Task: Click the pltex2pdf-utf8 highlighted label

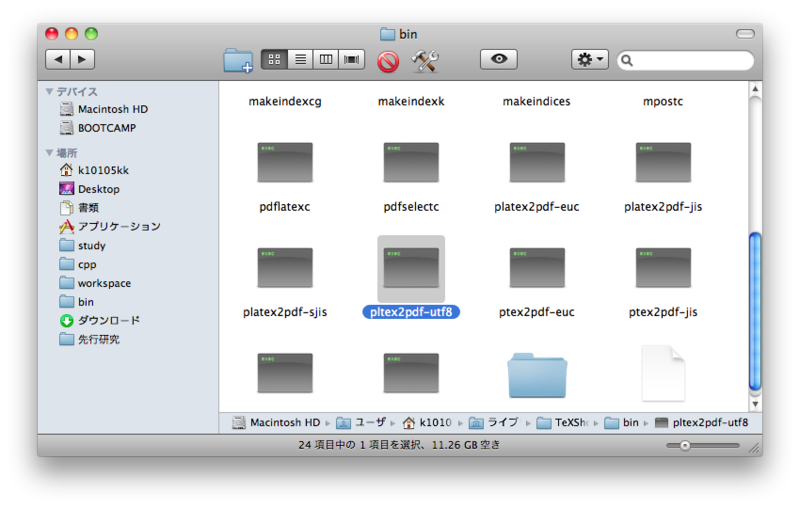Action: (411, 312)
